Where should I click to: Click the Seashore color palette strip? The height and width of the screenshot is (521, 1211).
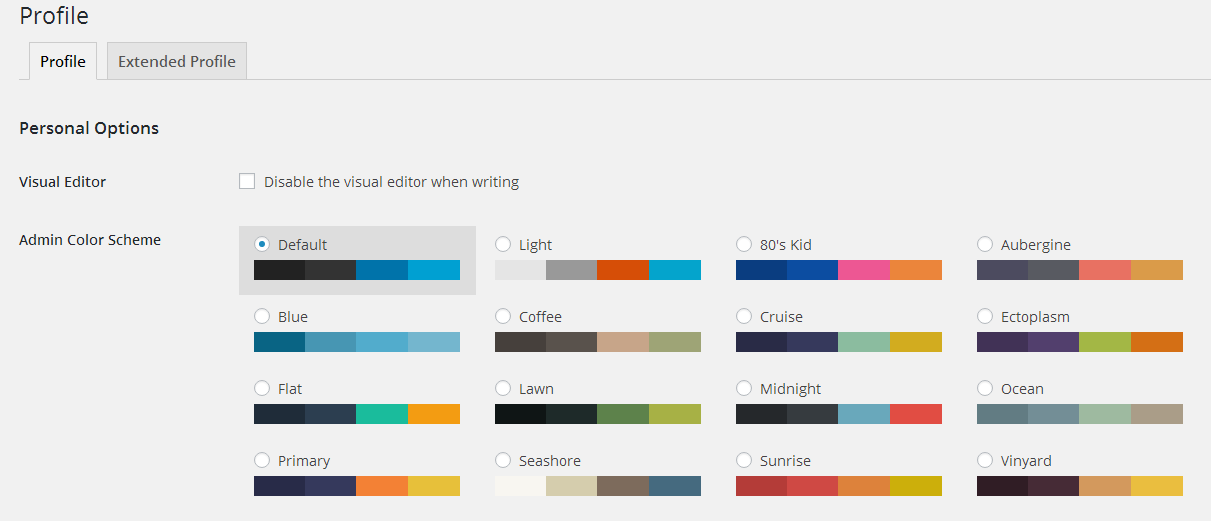coord(598,486)
